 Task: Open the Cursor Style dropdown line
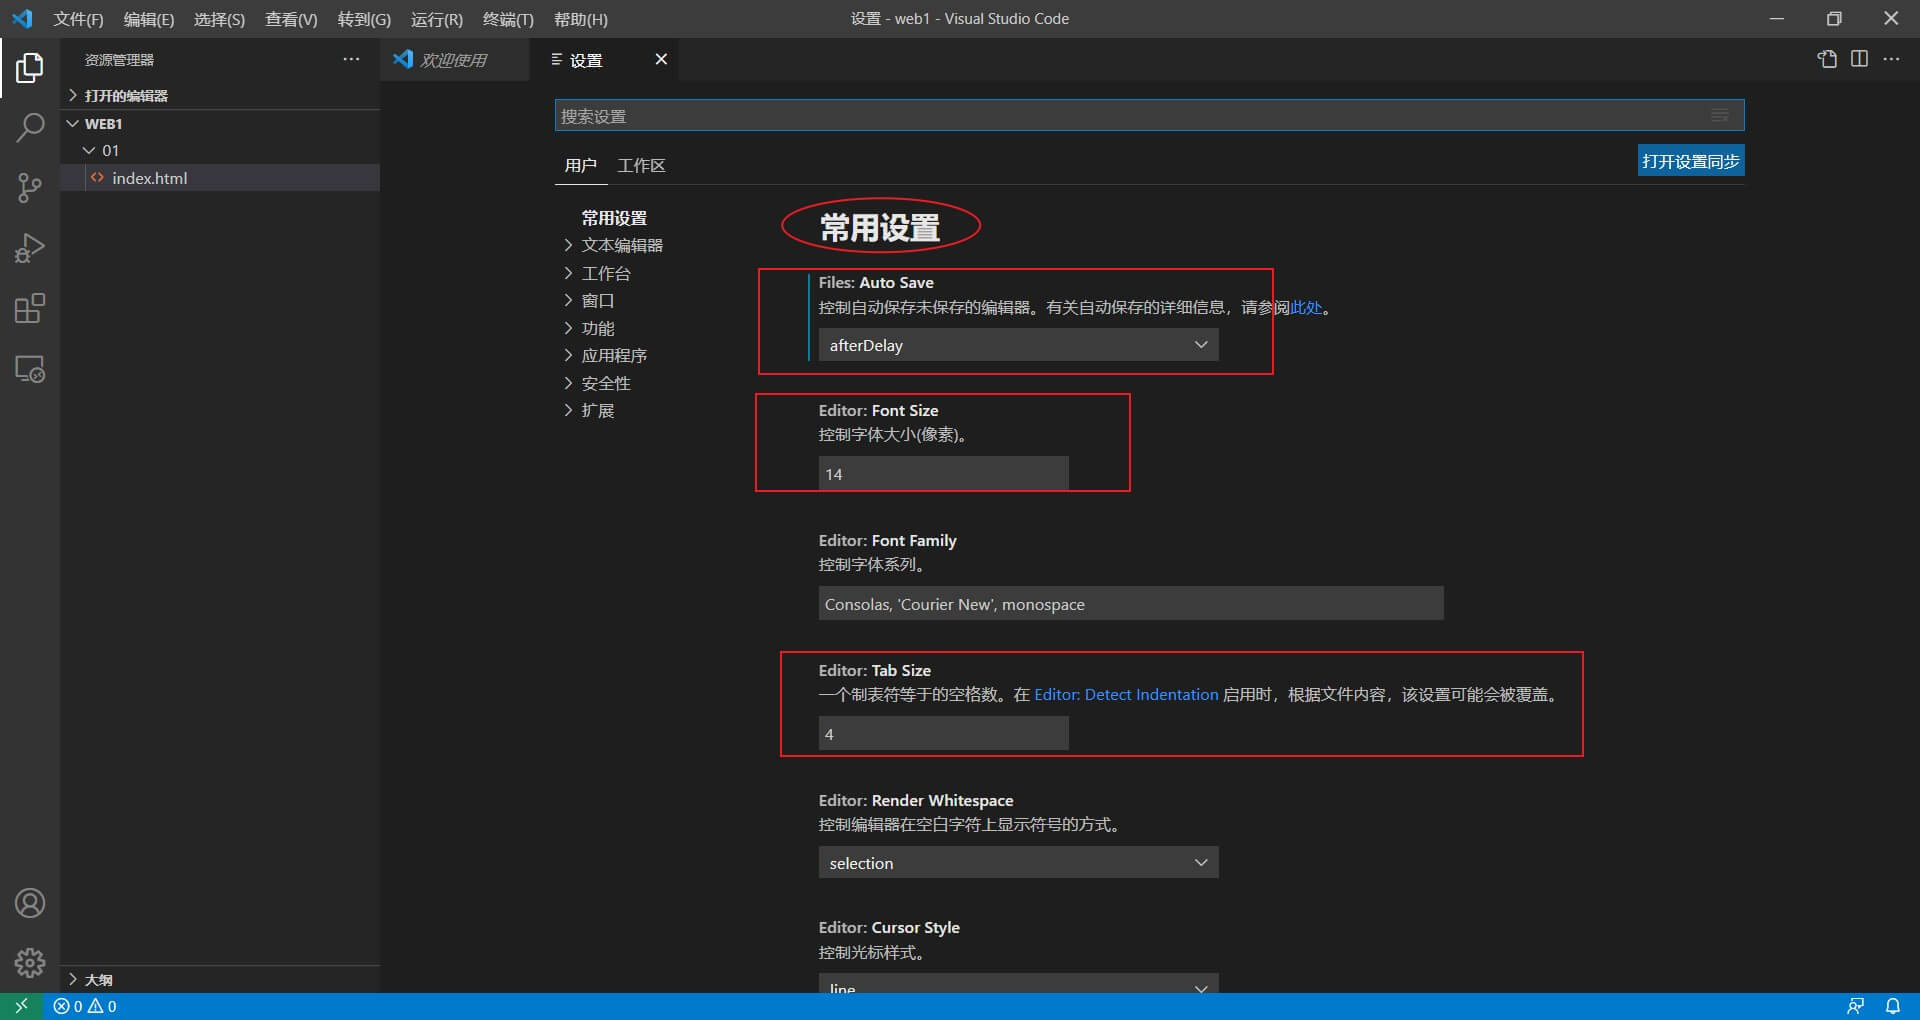(x=1018, y=984)
